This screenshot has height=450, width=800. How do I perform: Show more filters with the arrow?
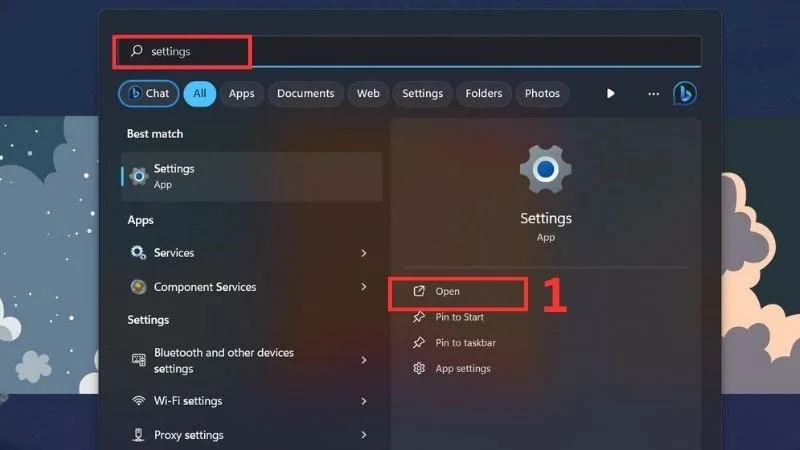(610, 93)
